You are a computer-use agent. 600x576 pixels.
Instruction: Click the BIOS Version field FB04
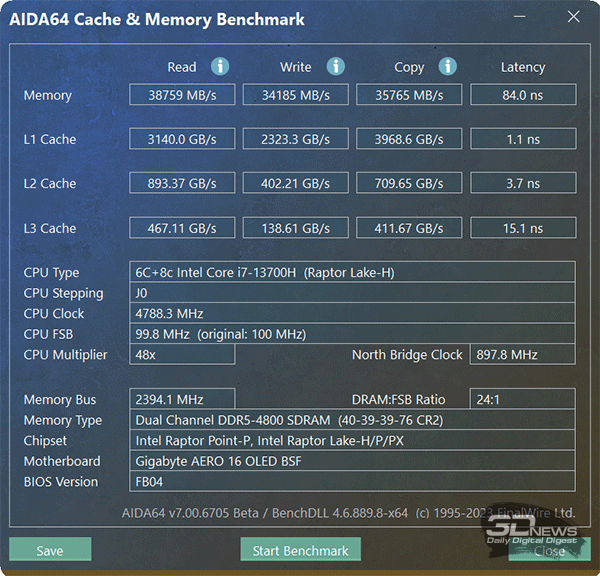tap(352, 481)
